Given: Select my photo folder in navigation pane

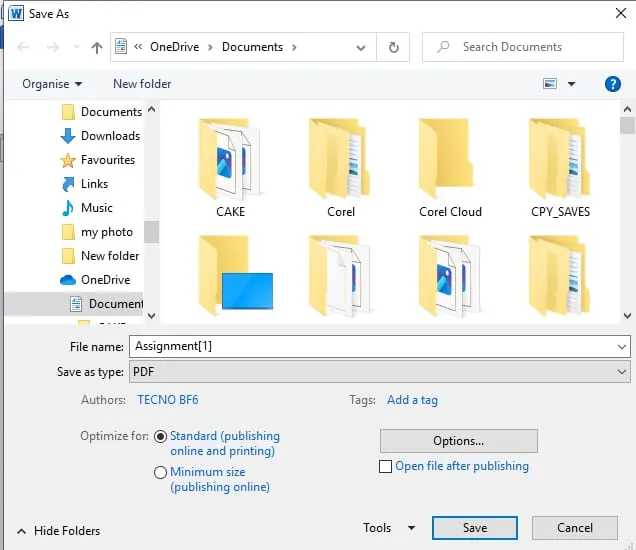Looking at the screenshot, I should [x=97, y=232].
